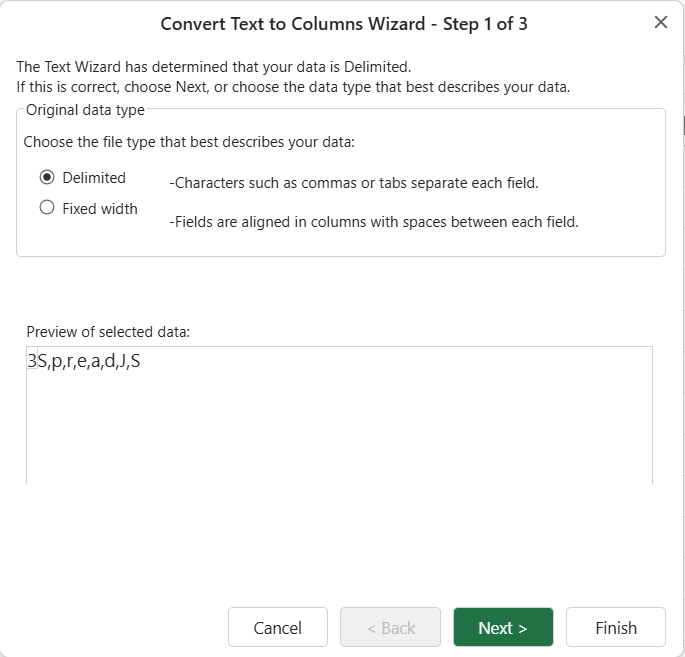Click the 'If this is correct, choose Next' line
The image size is (685, 657).
click(293, 87)
